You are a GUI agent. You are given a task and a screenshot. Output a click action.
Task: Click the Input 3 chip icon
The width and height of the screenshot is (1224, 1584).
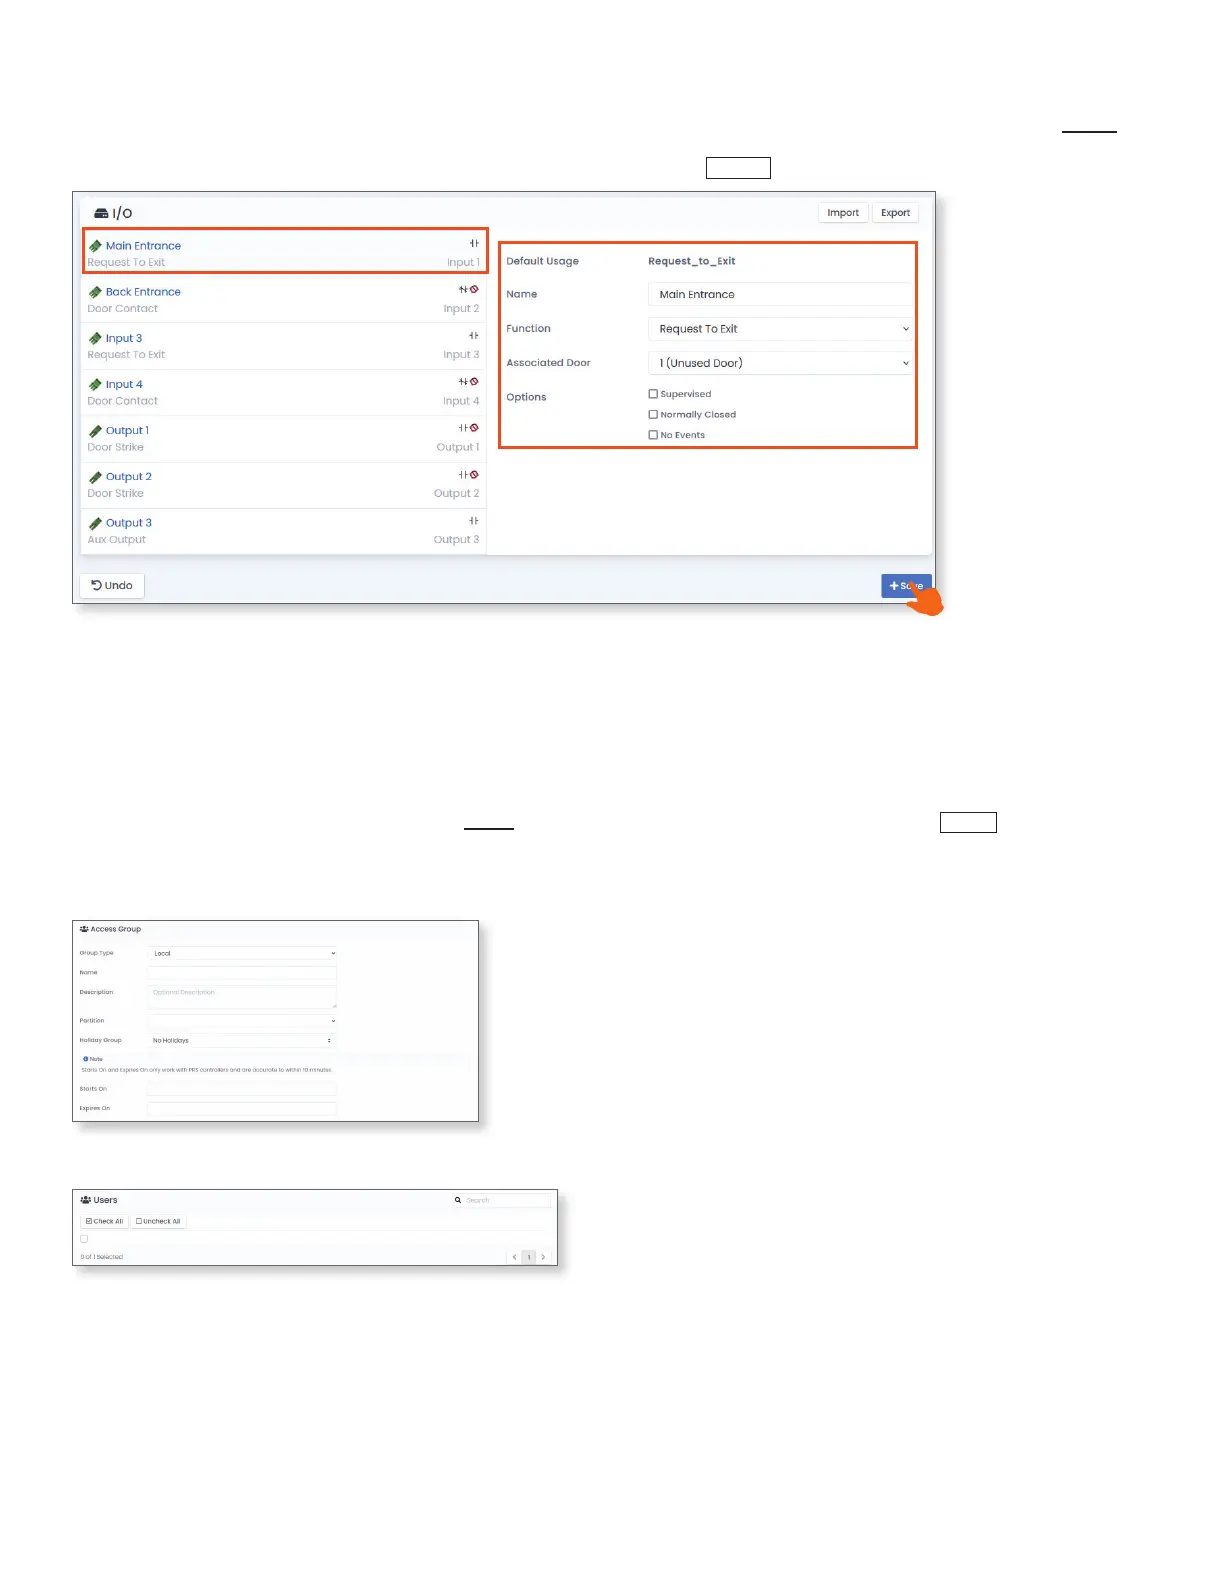click(x=95, y=338)
